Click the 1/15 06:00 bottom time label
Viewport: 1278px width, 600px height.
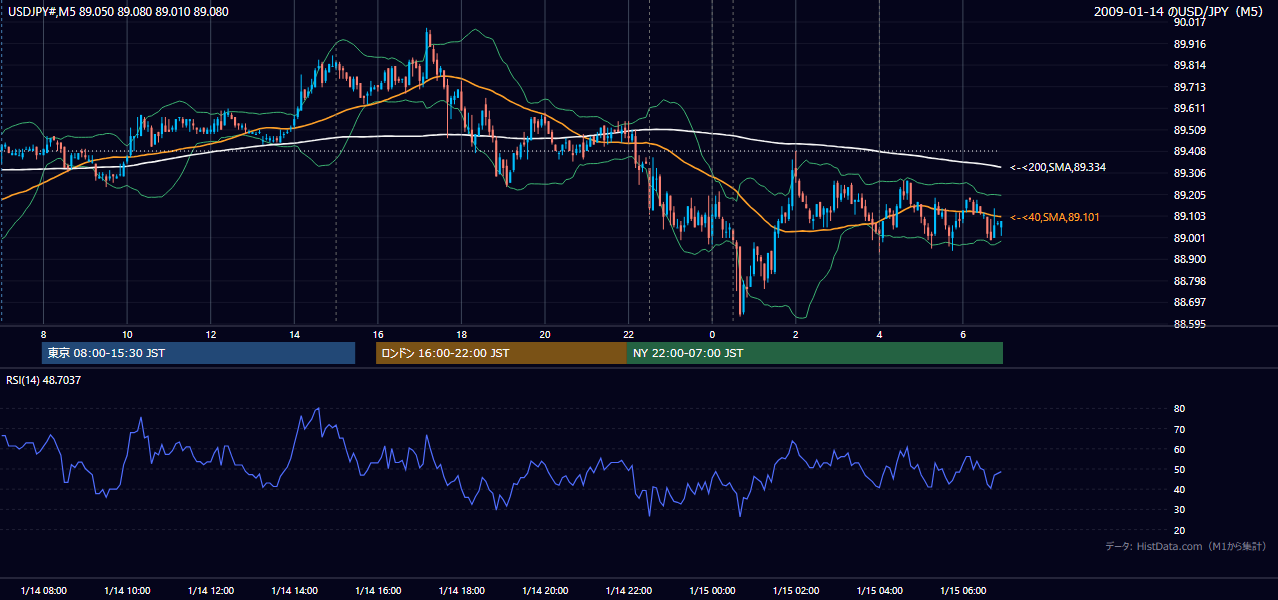point(962,591)
